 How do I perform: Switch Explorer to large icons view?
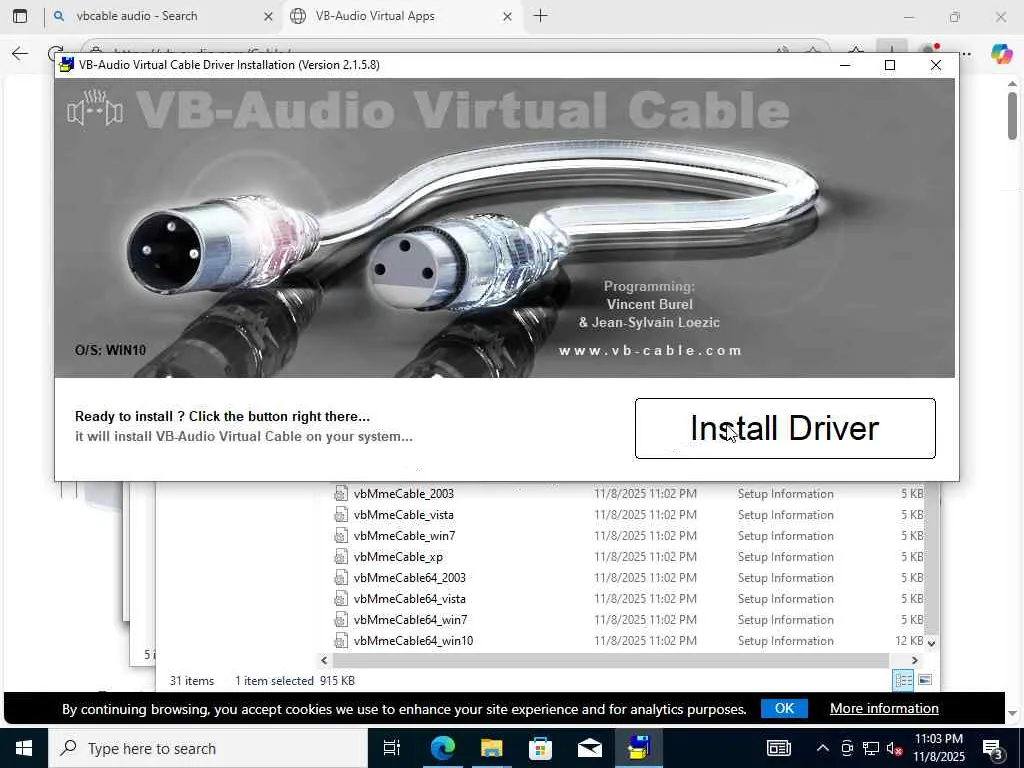tap(925, 680)
